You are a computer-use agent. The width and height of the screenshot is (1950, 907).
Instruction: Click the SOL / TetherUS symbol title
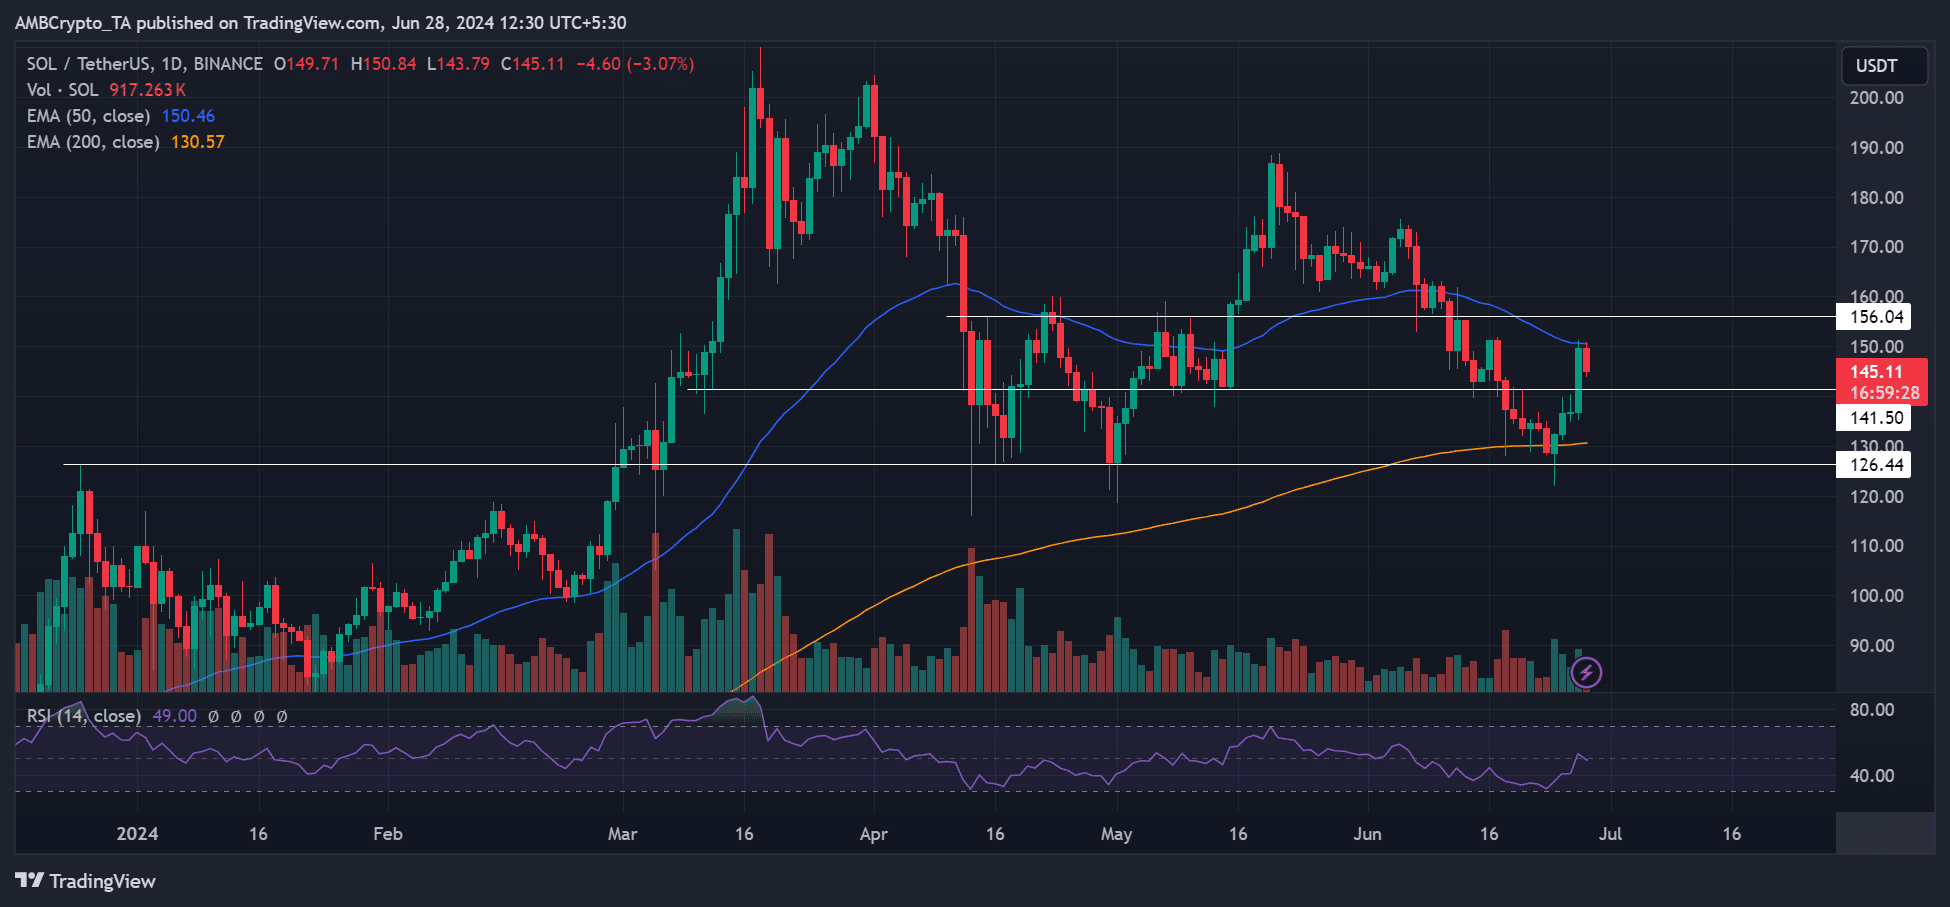click(145, 64)
